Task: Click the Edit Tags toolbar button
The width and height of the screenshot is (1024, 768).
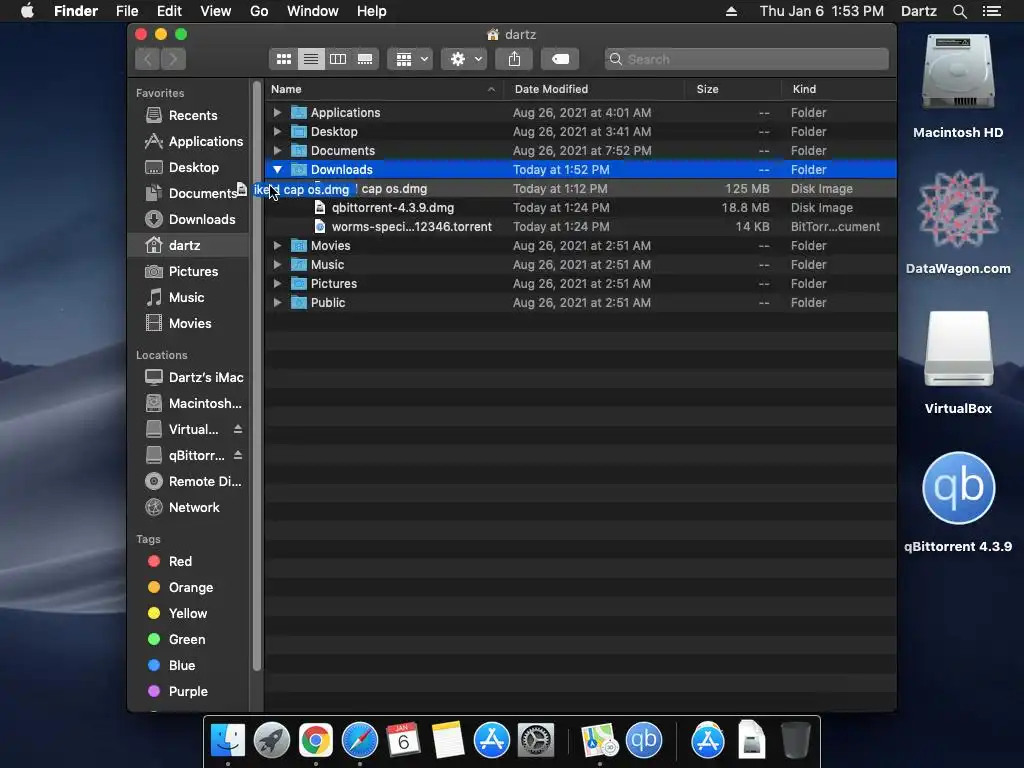Action: [x=560, y=59]
